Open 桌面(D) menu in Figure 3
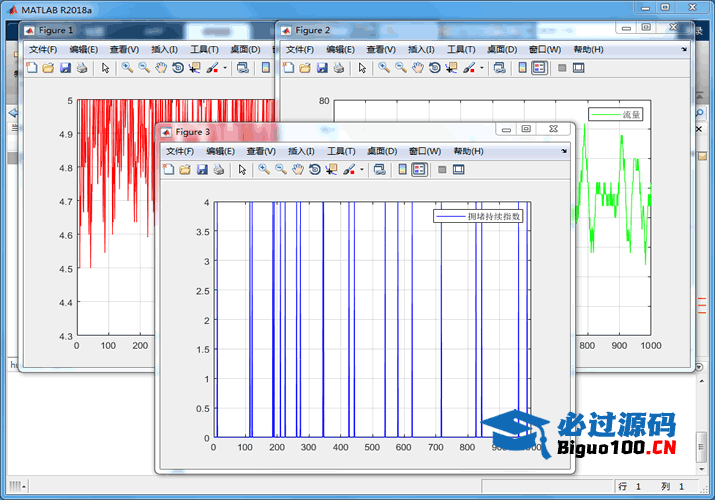The width and height of the screenshot is (715, 500). (x=382, y=151)
